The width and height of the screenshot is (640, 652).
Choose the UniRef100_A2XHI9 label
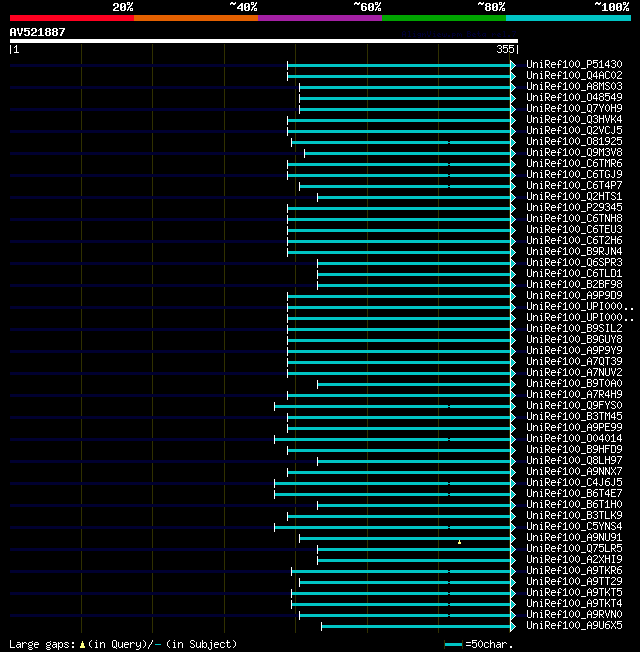(574, 560)
